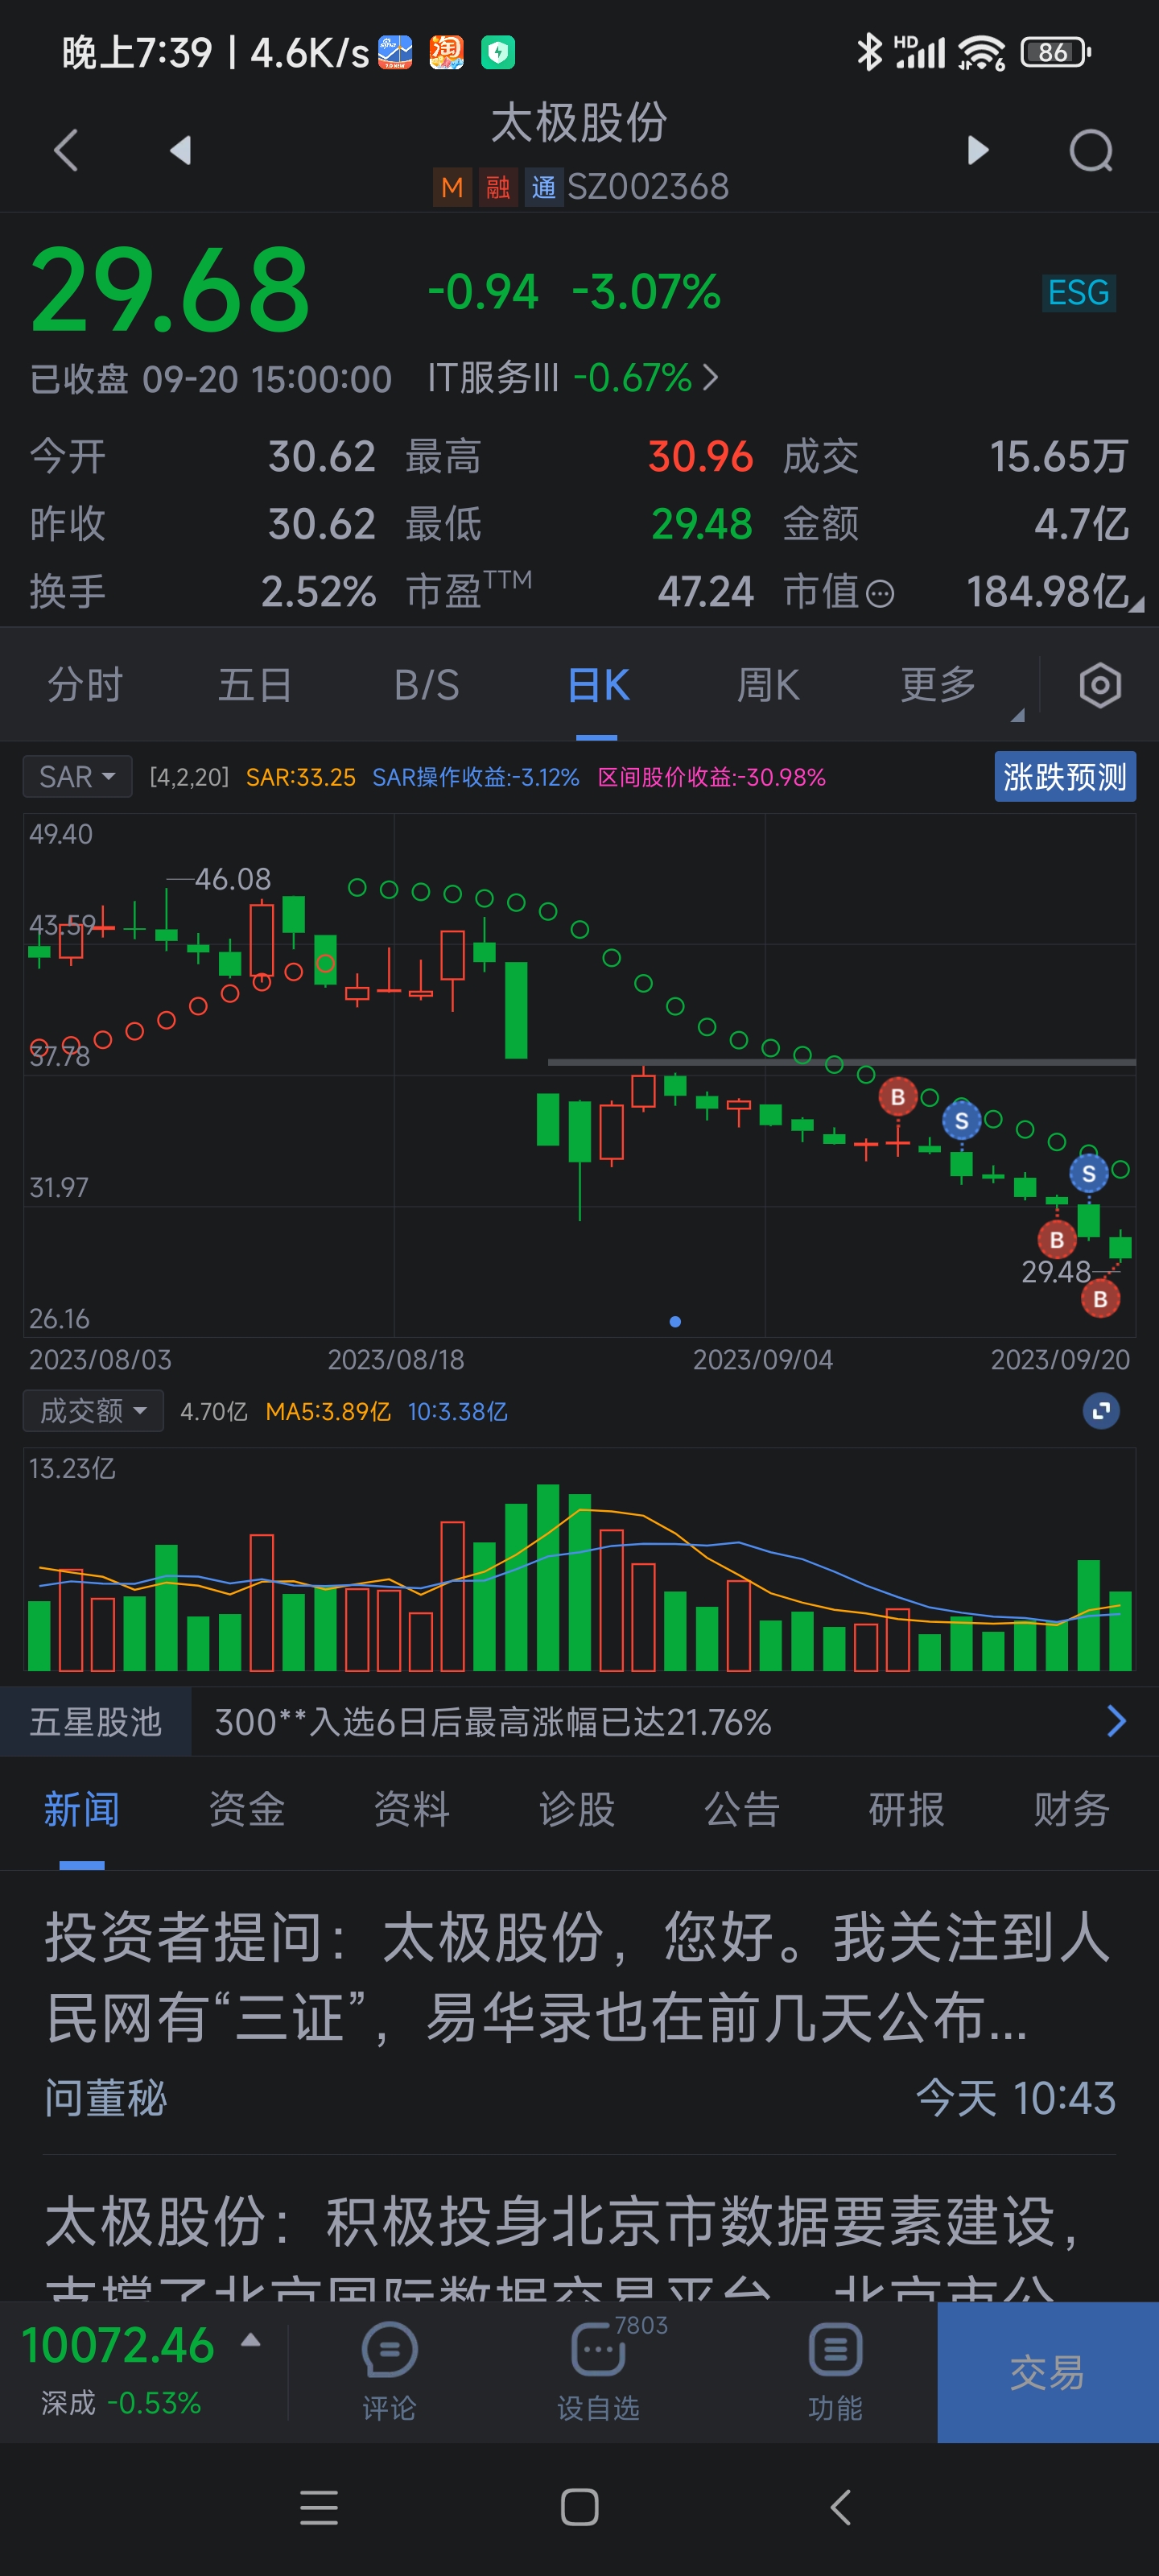Switch to 周K chart tab
This screenshot has width=1159, height=2576.
(768, 685)
